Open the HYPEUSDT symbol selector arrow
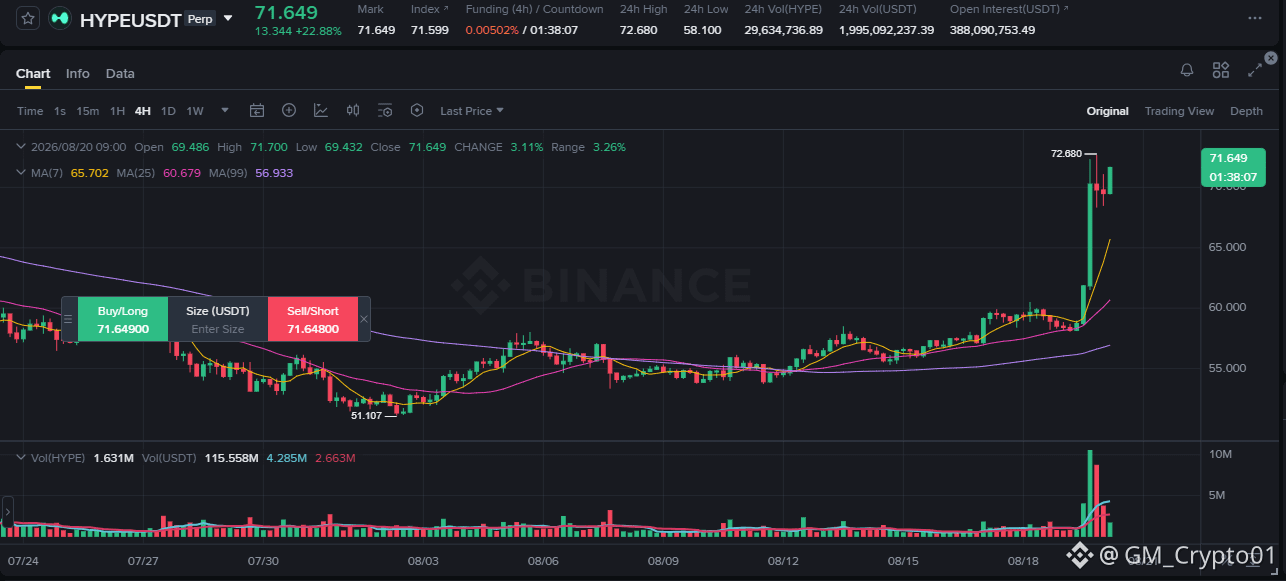Viewport: 1286px width, 581px height. pos(228,18)
